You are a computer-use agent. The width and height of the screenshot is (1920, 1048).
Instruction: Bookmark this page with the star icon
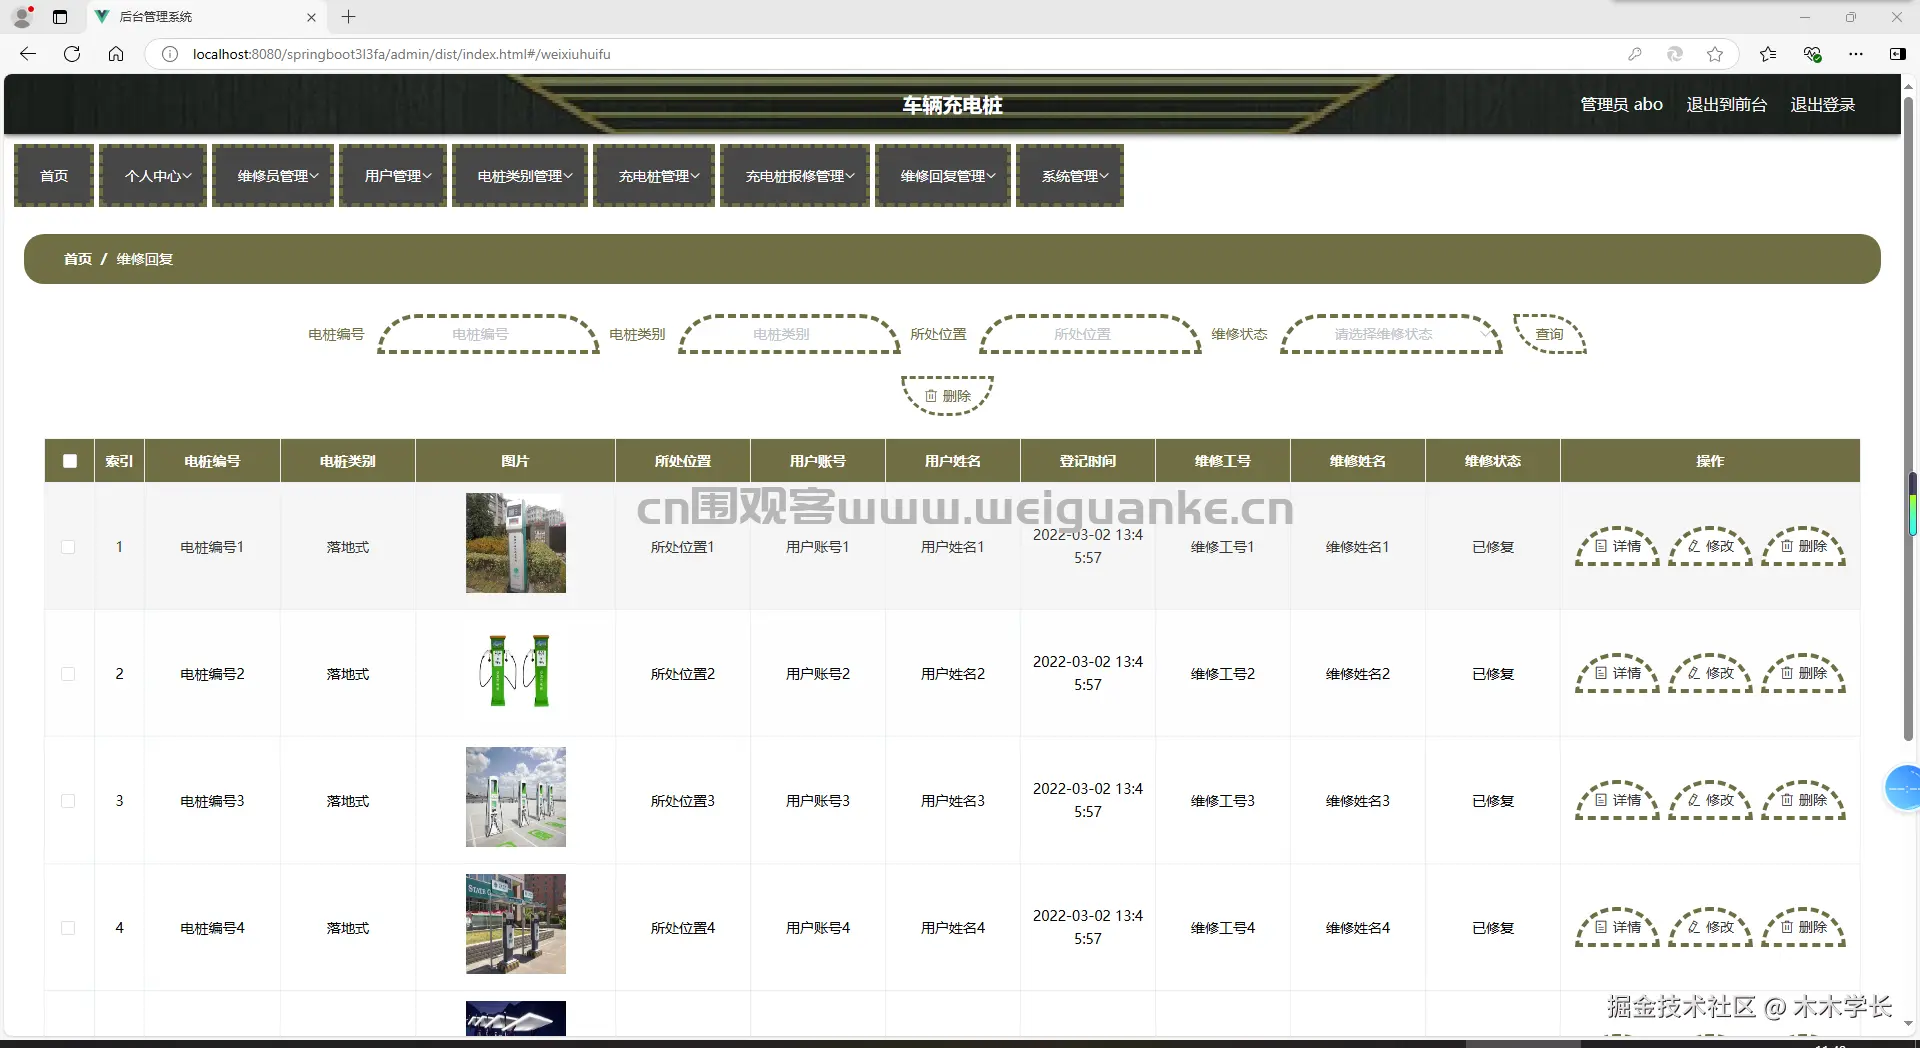point(1715,54)
